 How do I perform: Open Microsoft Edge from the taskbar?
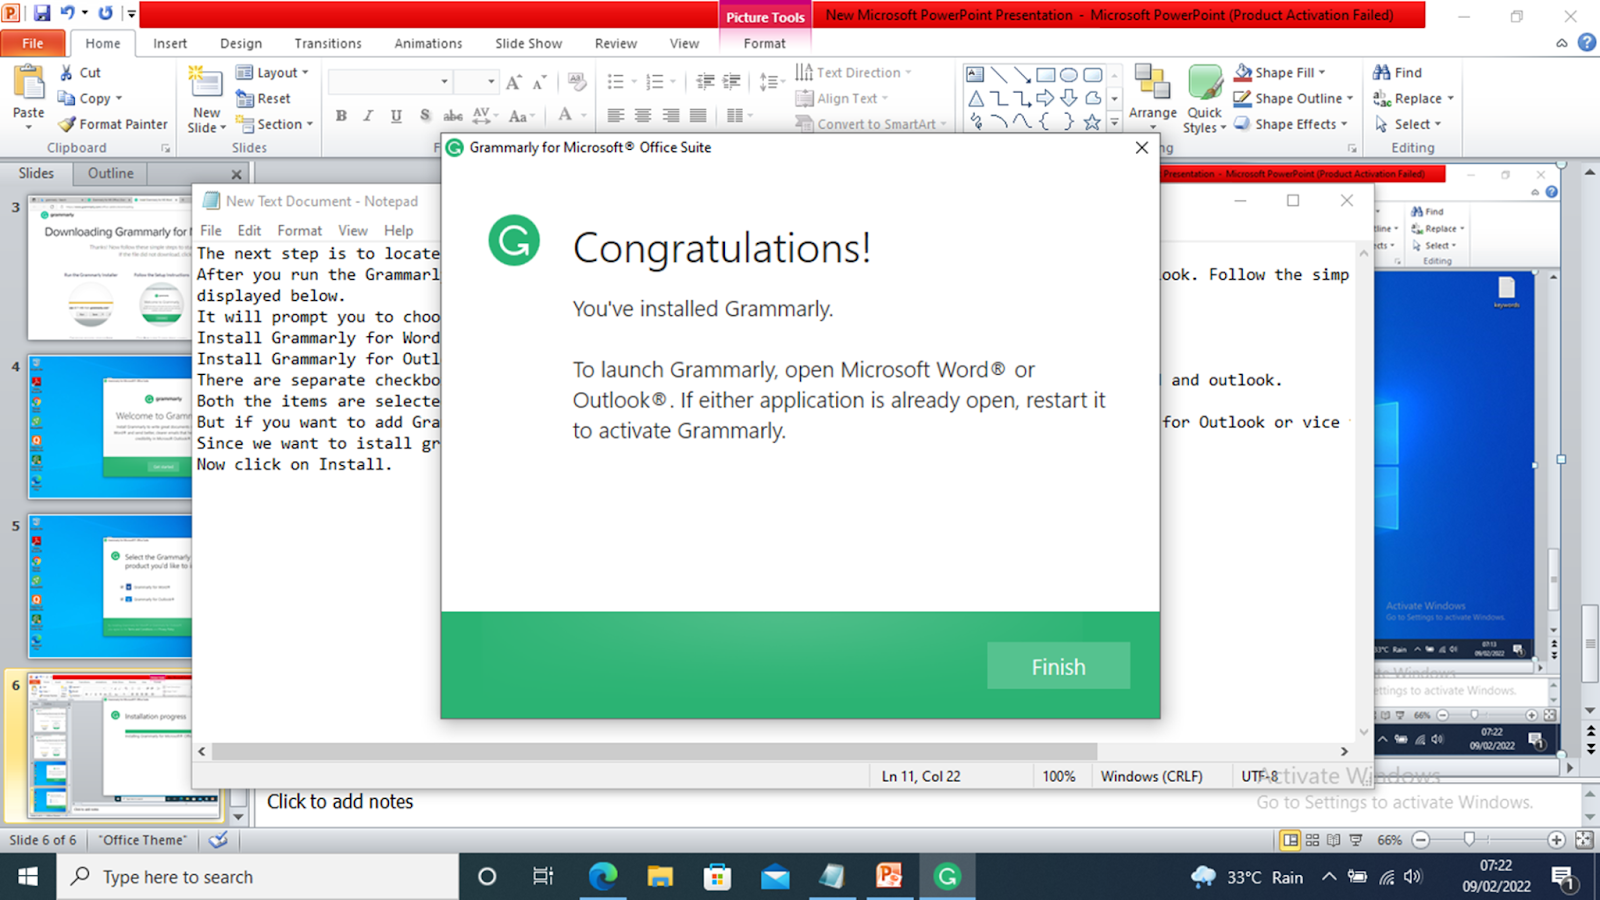coord(603,877)
